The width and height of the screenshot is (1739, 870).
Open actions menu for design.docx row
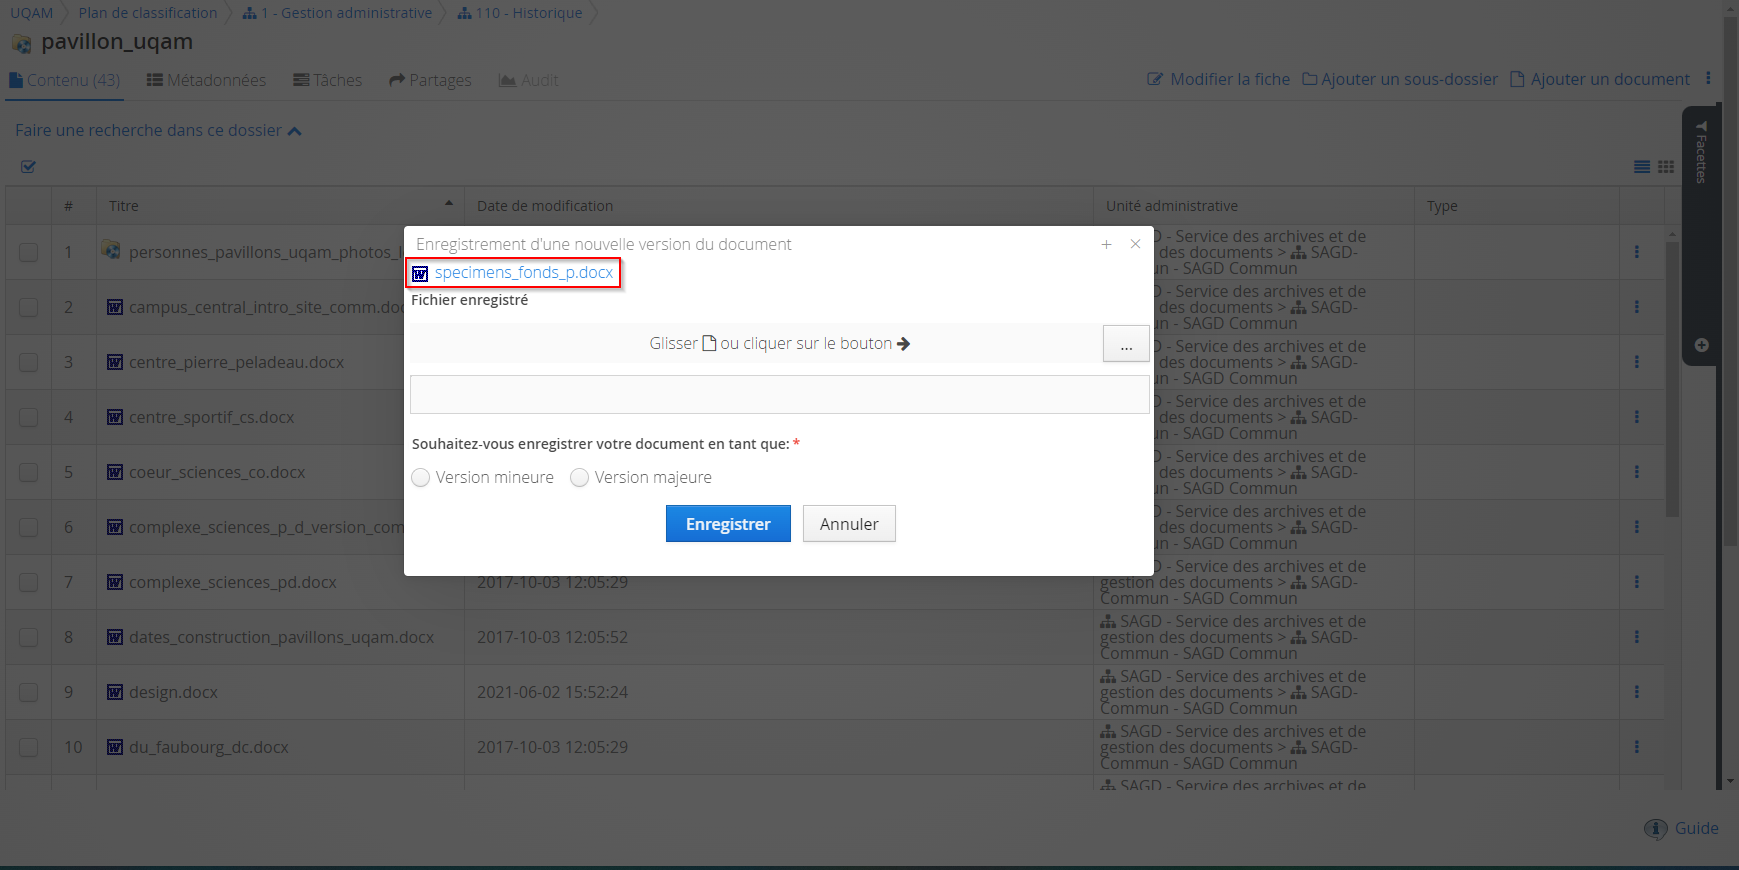1636,692
